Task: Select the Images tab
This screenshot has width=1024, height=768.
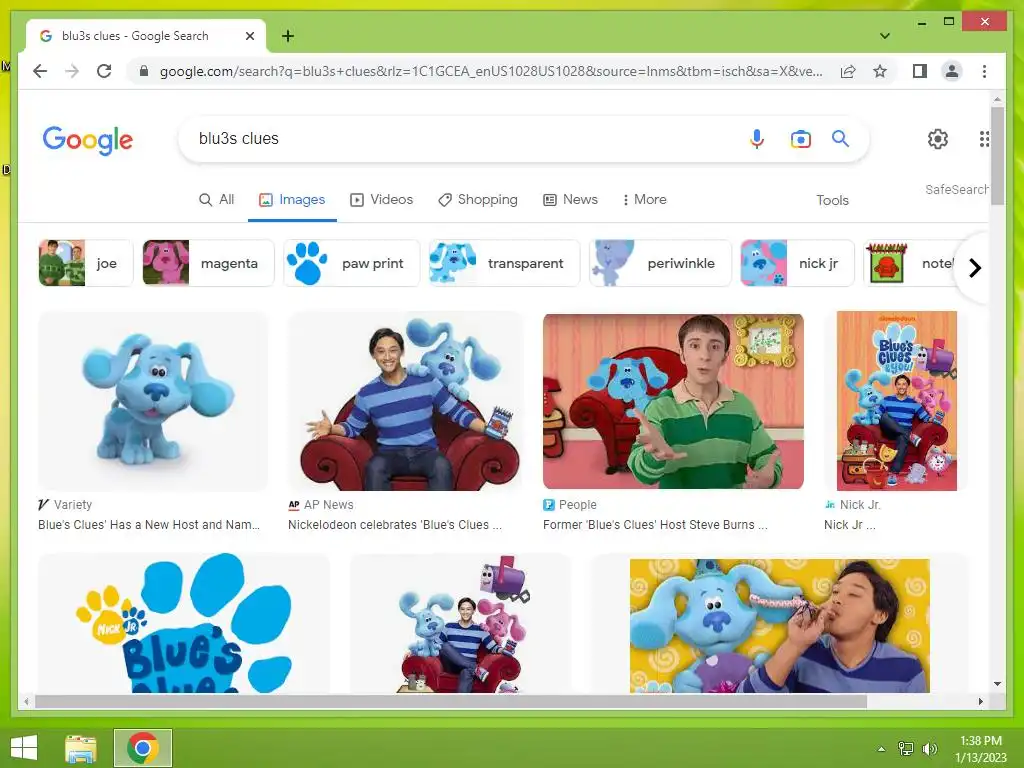Action: pos(292,200)
